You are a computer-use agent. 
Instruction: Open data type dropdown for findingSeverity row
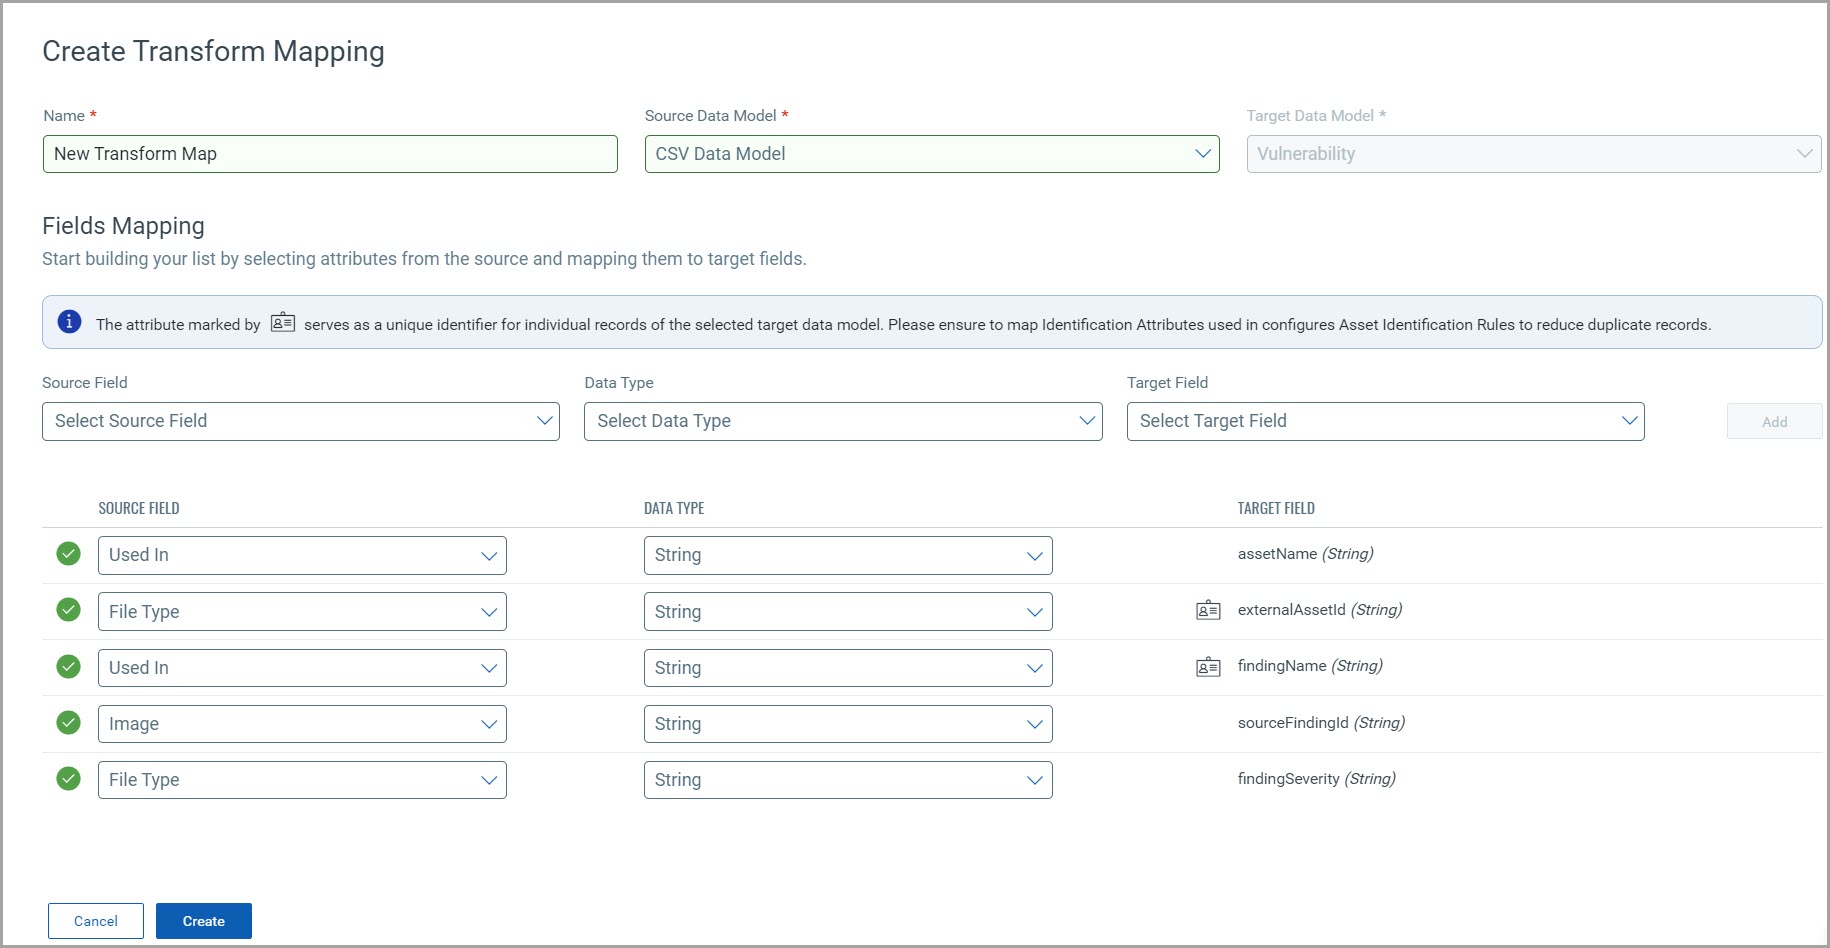[847, 780]
